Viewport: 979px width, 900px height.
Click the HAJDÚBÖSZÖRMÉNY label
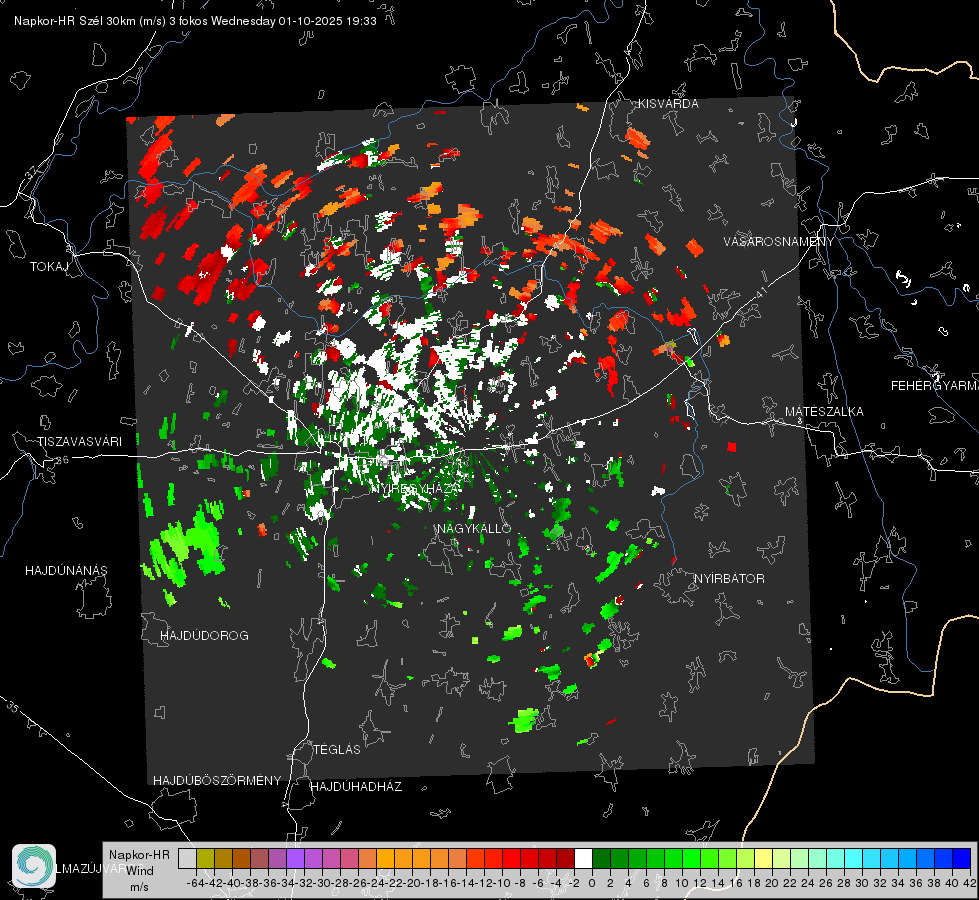coord(217,781)
